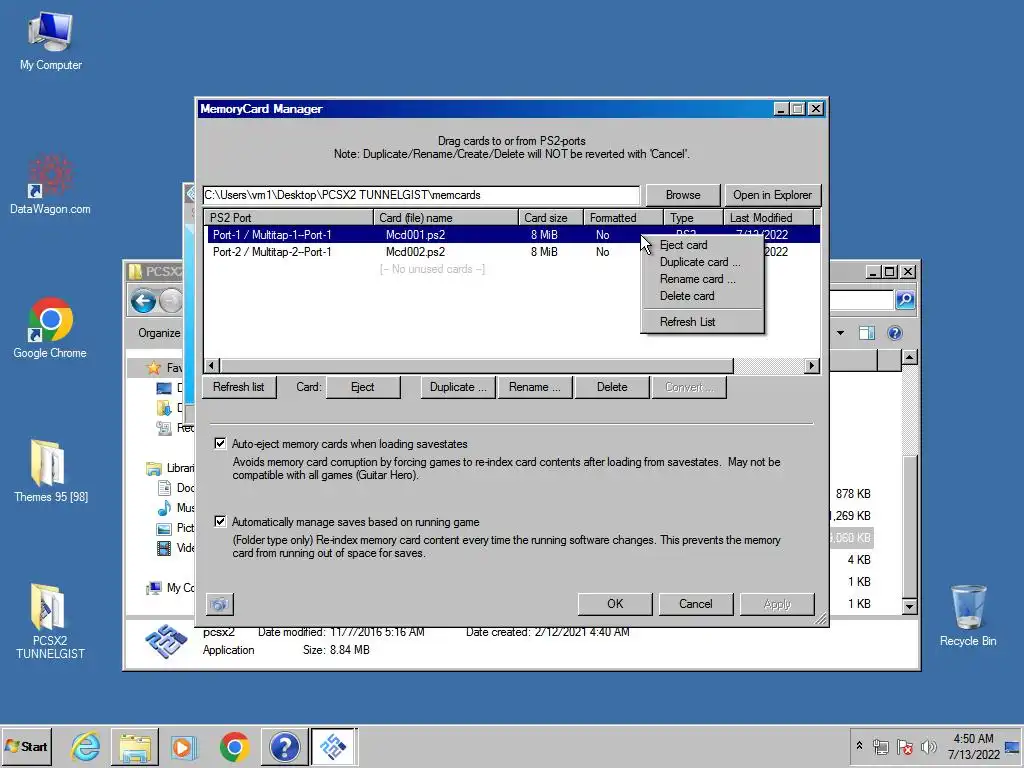Click Cancel in MemoryCard Manager
The height and width of the screenshot is (768, 1024).
pos(696,604)
